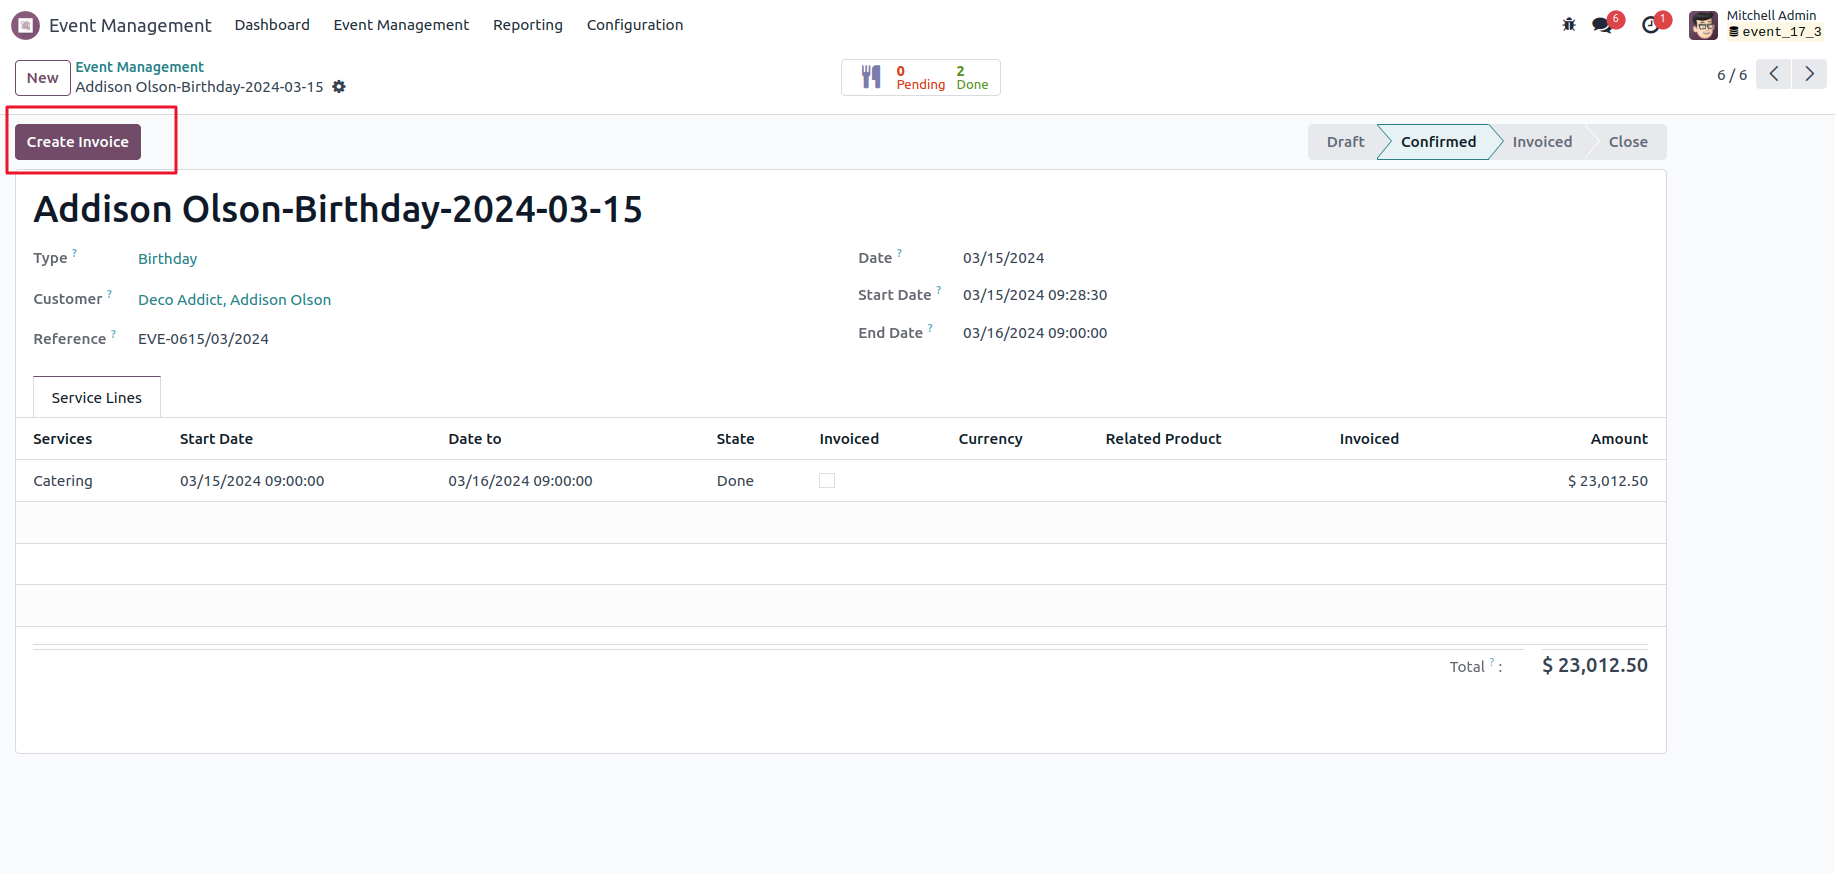Viewport: 1835px width, 873px height.
Task: Click line date to 03/16/2024 09:00:00 cell
Action: (x=520, y=481)
